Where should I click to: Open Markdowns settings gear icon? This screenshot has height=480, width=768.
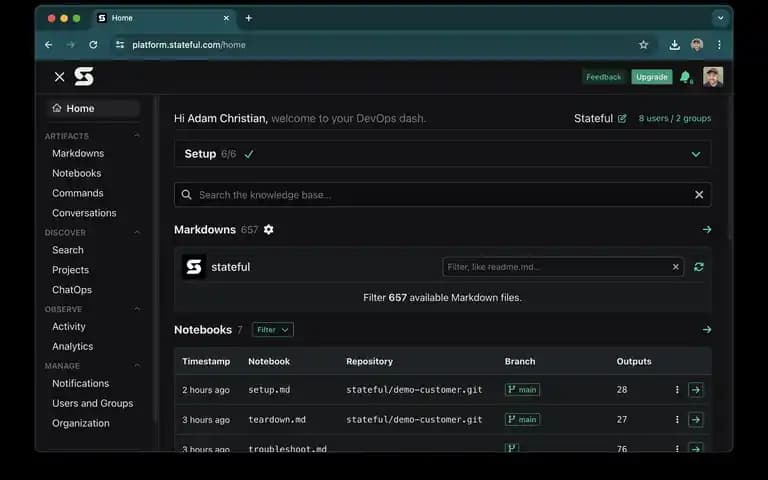point(268,229)
